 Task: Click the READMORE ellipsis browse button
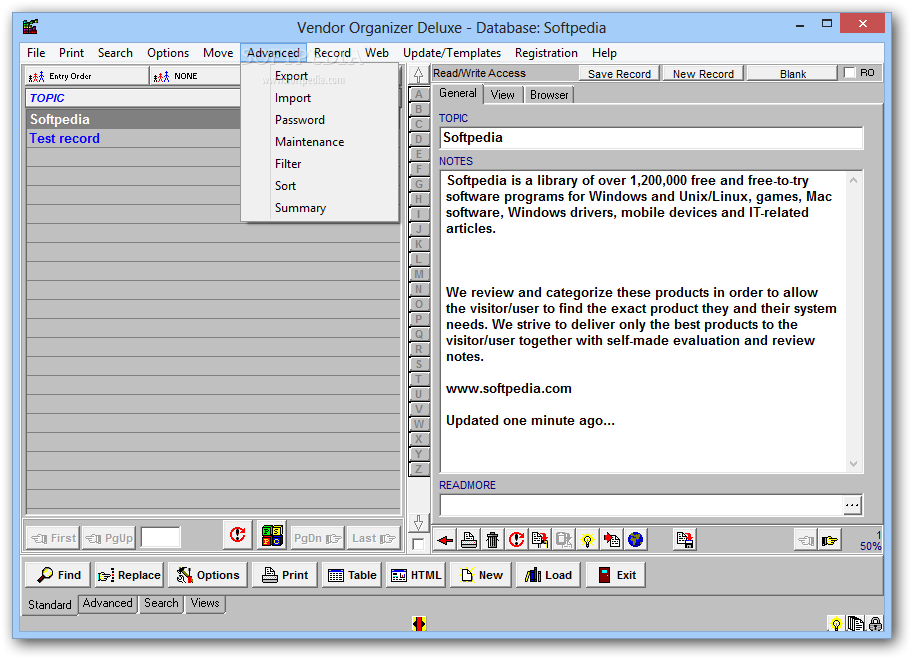pos(852,505)
